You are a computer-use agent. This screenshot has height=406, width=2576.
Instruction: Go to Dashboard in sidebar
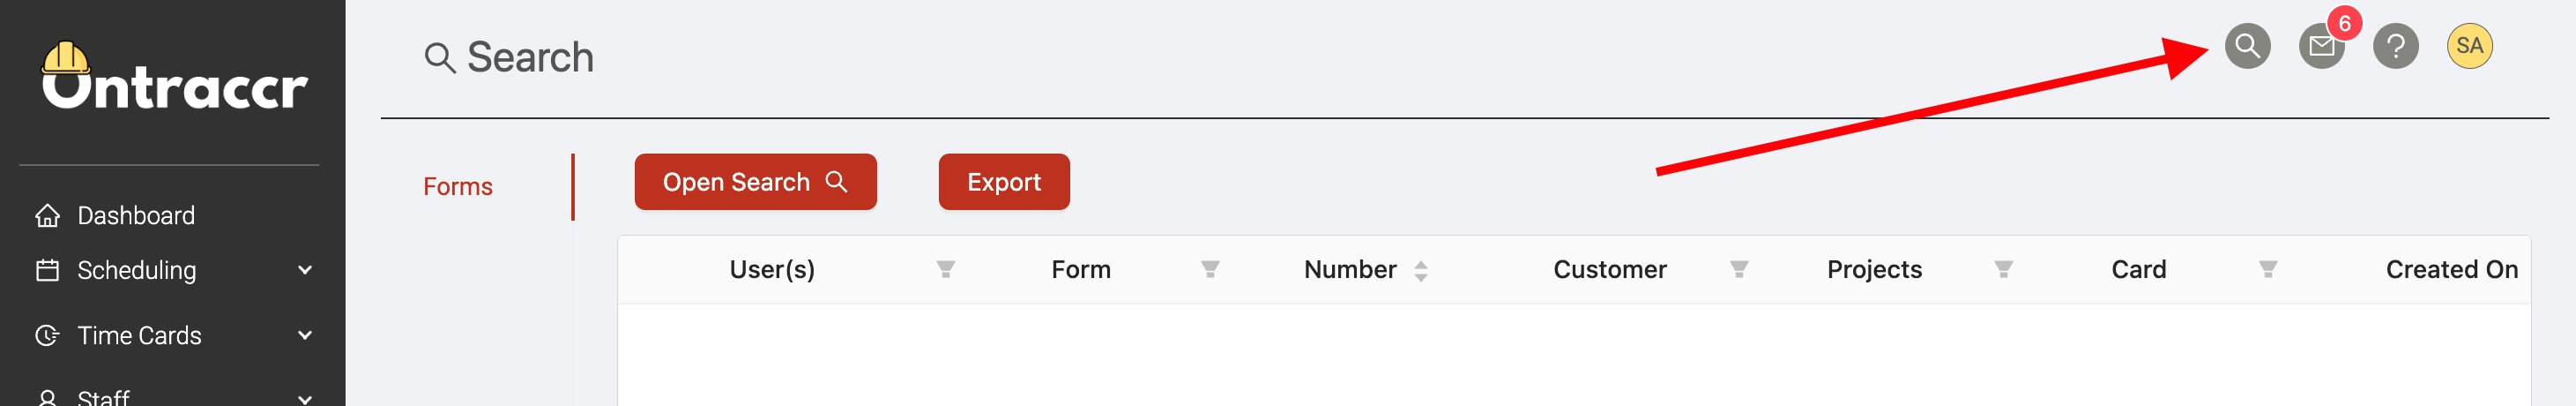(136, 215)
